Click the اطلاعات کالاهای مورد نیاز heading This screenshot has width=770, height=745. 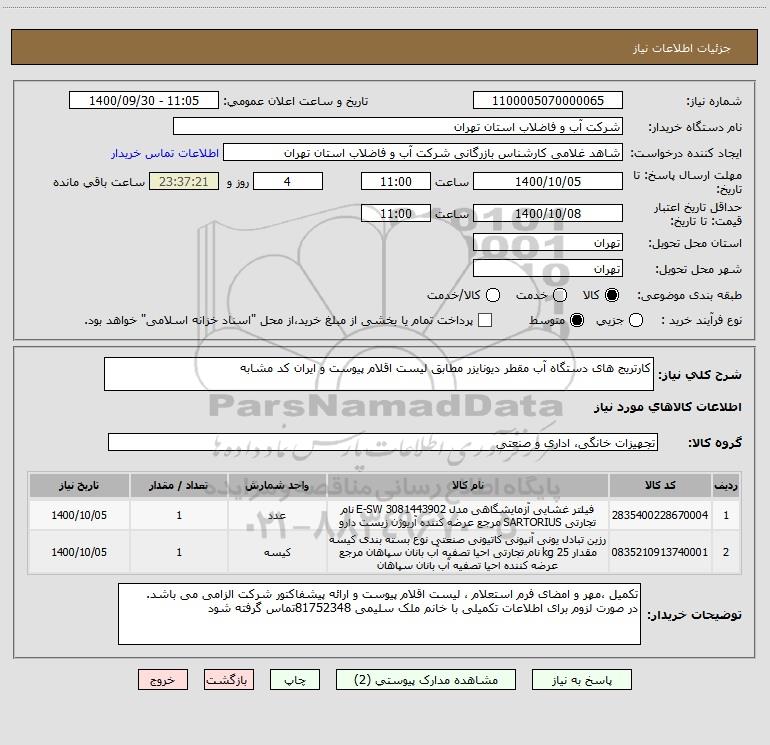point(668,407)
